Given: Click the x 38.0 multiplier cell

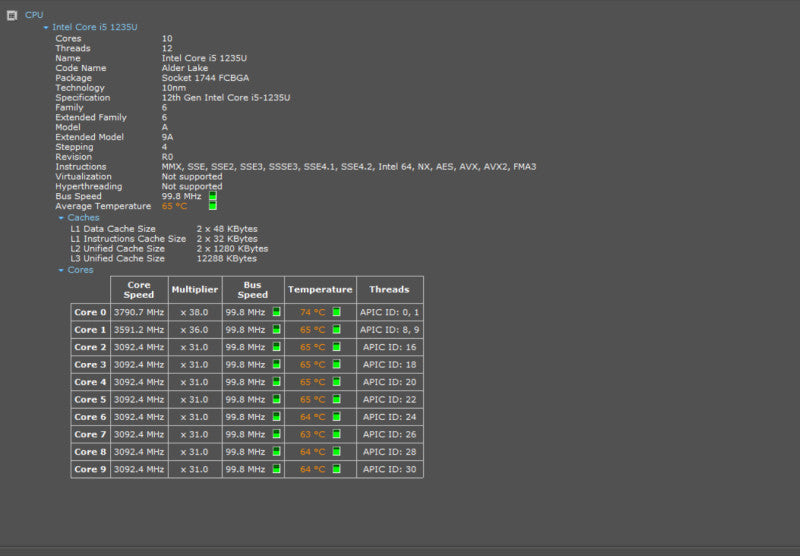Looking at the screenshot, I should (194, 312).
